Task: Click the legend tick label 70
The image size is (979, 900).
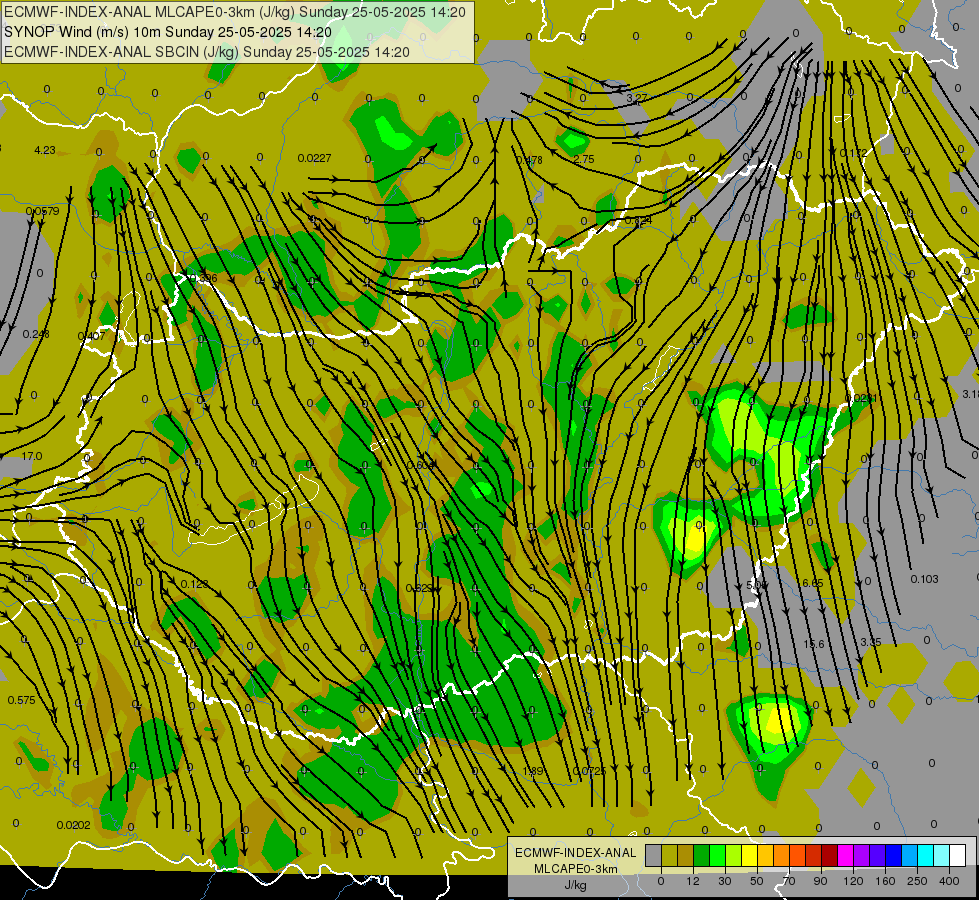Action: pos(789,881)
